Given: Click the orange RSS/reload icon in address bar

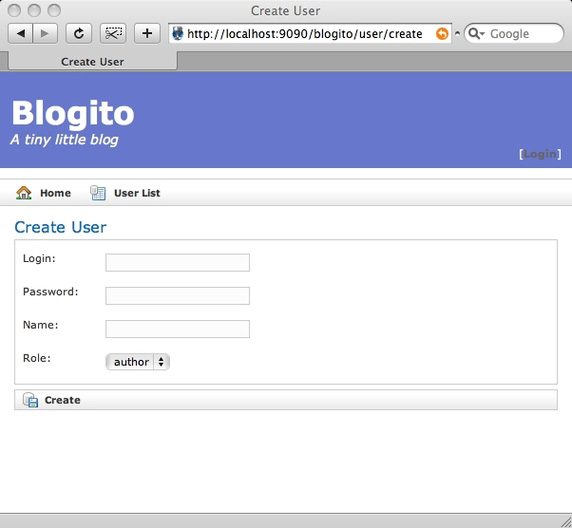Looking at the screenshot, I should pos(442,34).
